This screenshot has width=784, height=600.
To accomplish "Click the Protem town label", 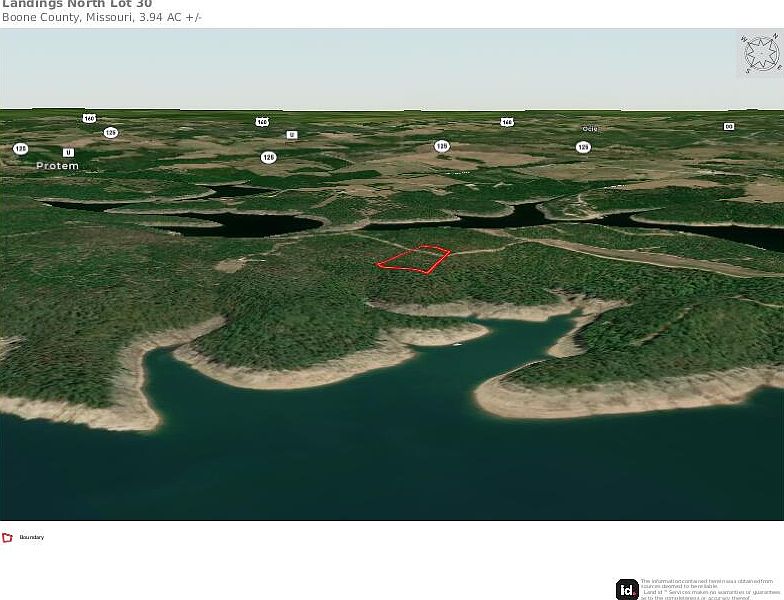I will [x=57, y=166].
